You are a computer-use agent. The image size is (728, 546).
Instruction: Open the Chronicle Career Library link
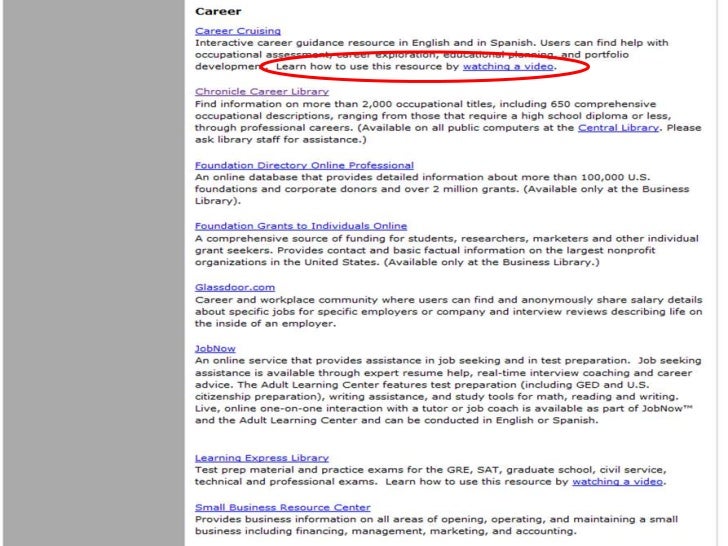click(262, 91)
